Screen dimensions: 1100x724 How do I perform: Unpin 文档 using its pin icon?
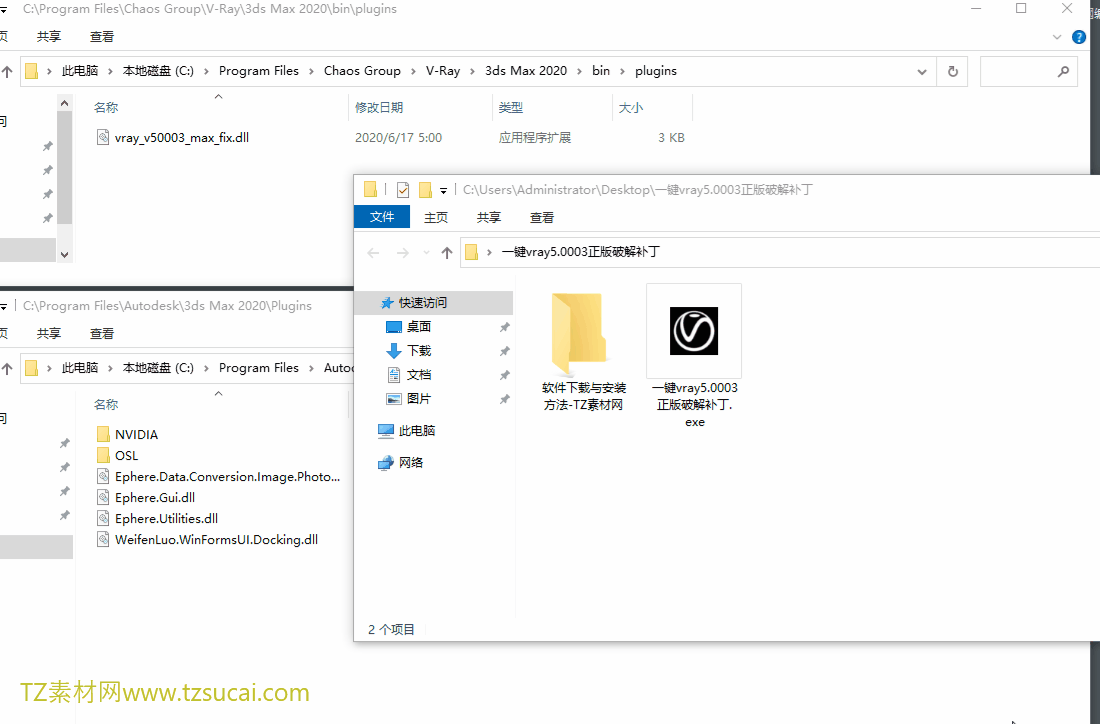coord(504,375)
